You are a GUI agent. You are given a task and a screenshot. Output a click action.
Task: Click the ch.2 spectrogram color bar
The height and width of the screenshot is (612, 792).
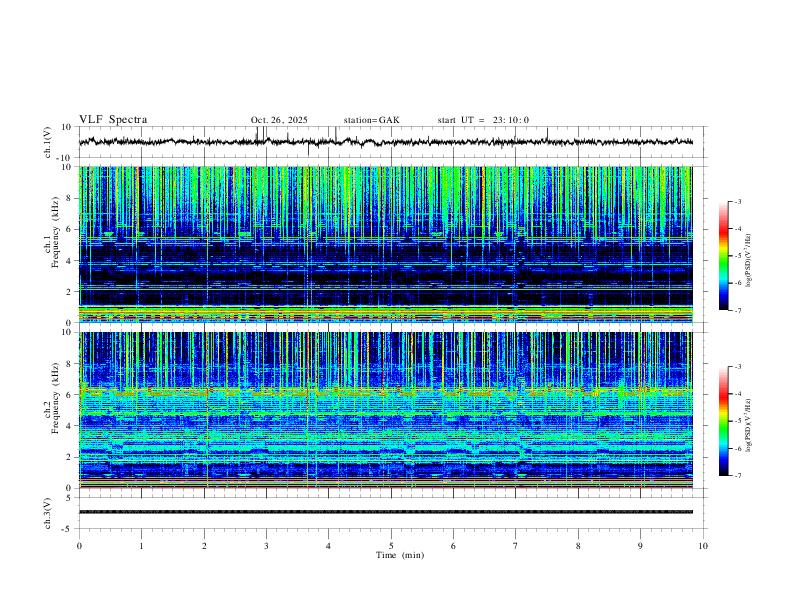pyautogui.click(x=724, y=421)
